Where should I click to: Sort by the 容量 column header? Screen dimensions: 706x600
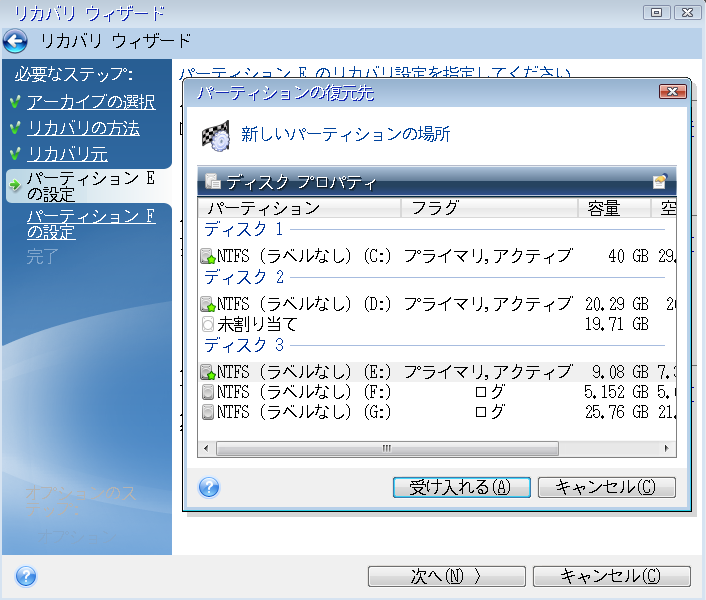point(613,208)
